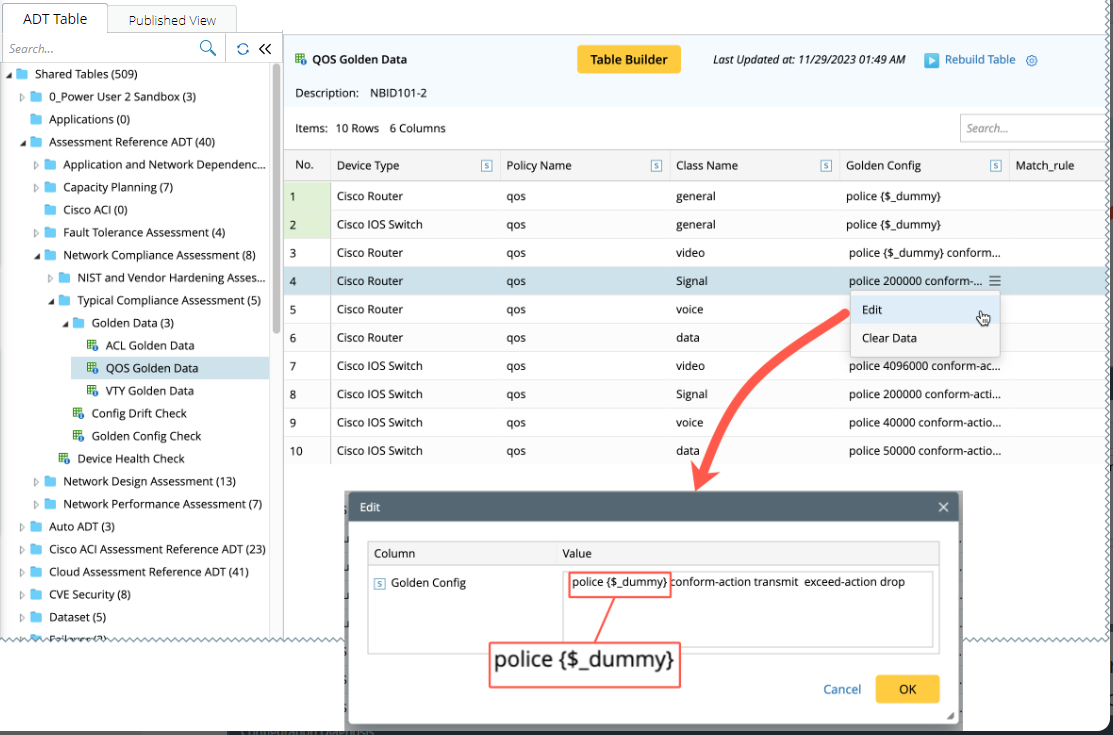Close the Edit dialog with X

click(x=942, y=507)
